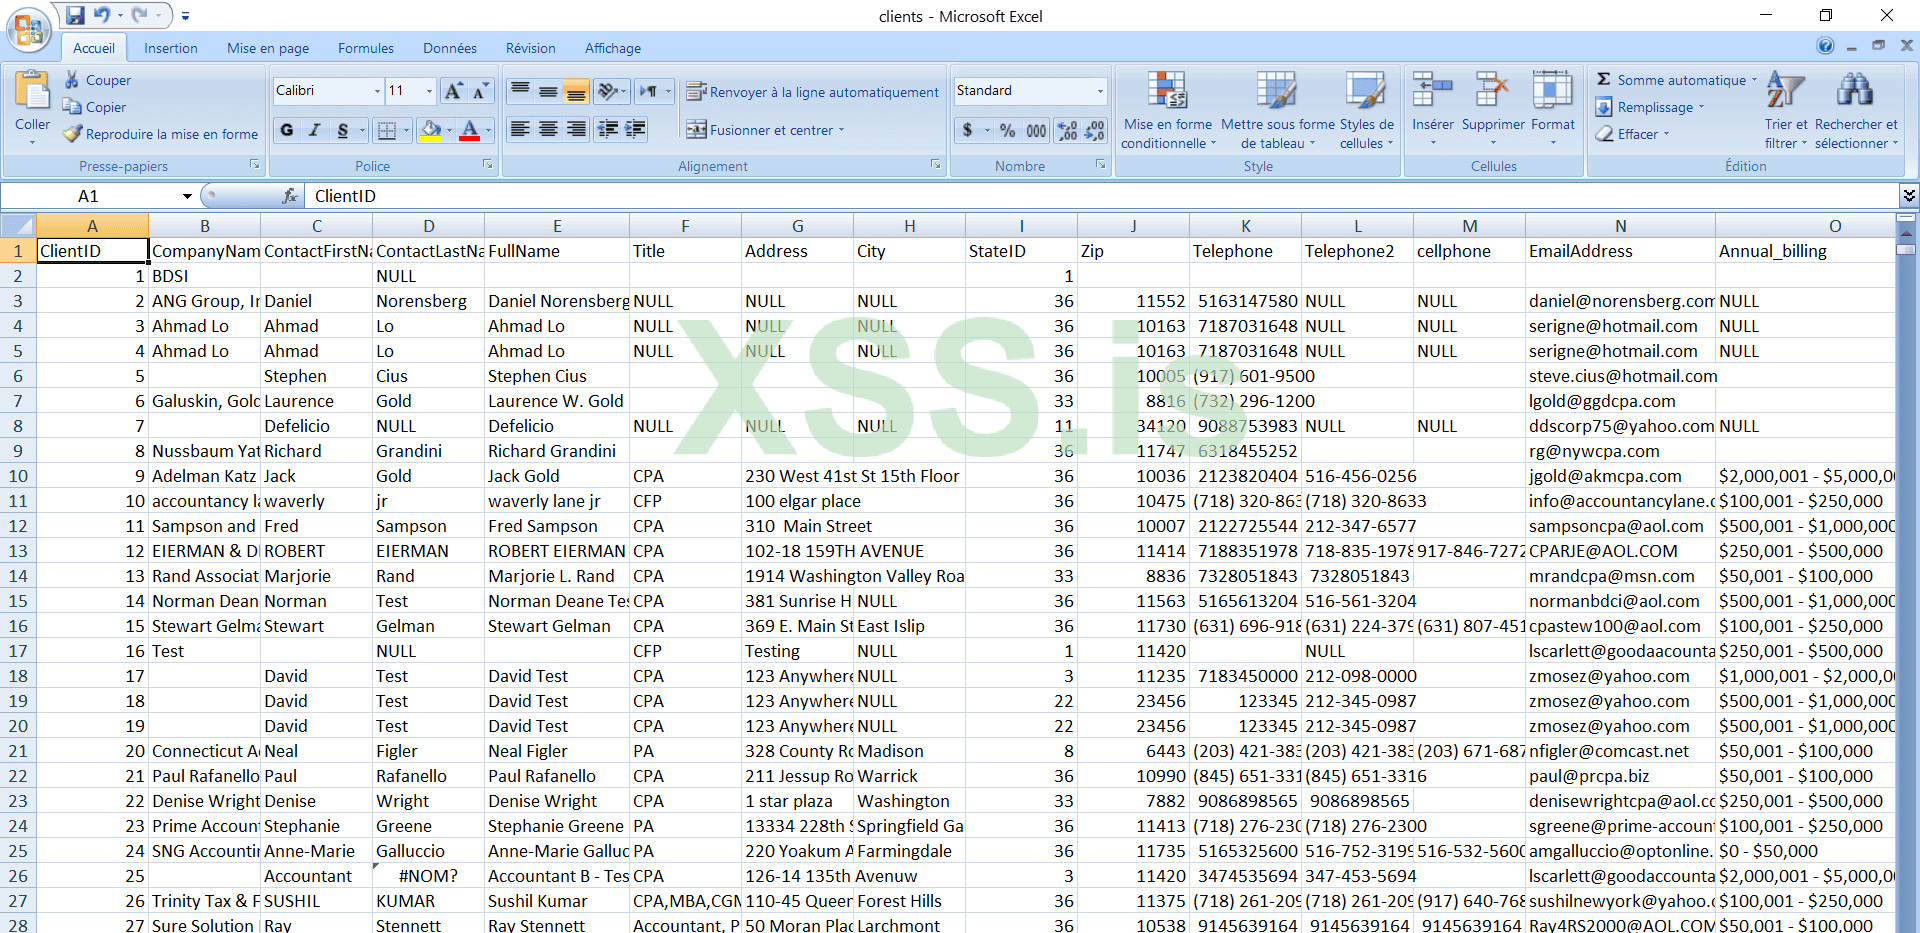This screenshot has height=933, width=1920.
Task: Switch to the Insertion ribbon tab
Action: 170,48
